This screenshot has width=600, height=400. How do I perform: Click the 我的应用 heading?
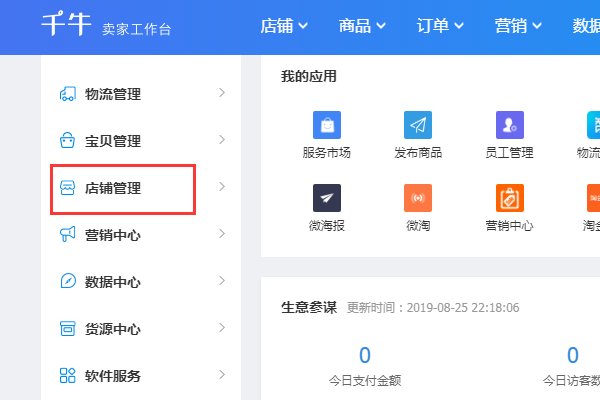pyautogui.click(x=309, y=76)
